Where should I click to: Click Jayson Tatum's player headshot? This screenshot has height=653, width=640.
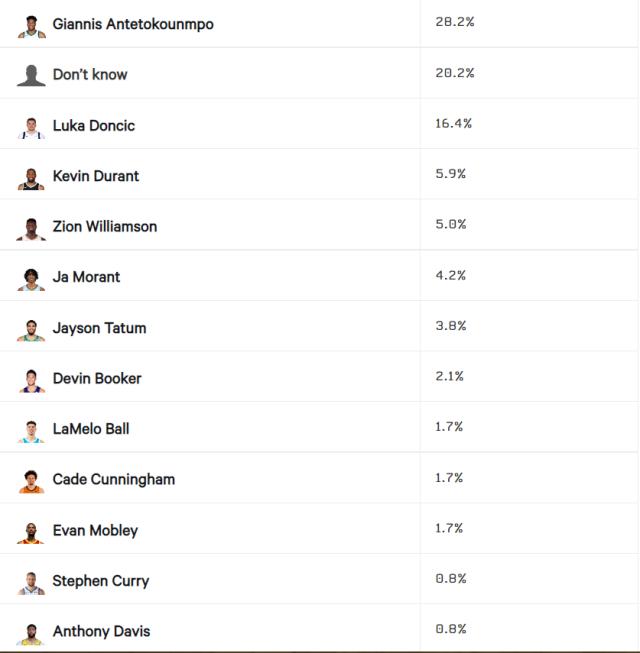tap(31, 329)
